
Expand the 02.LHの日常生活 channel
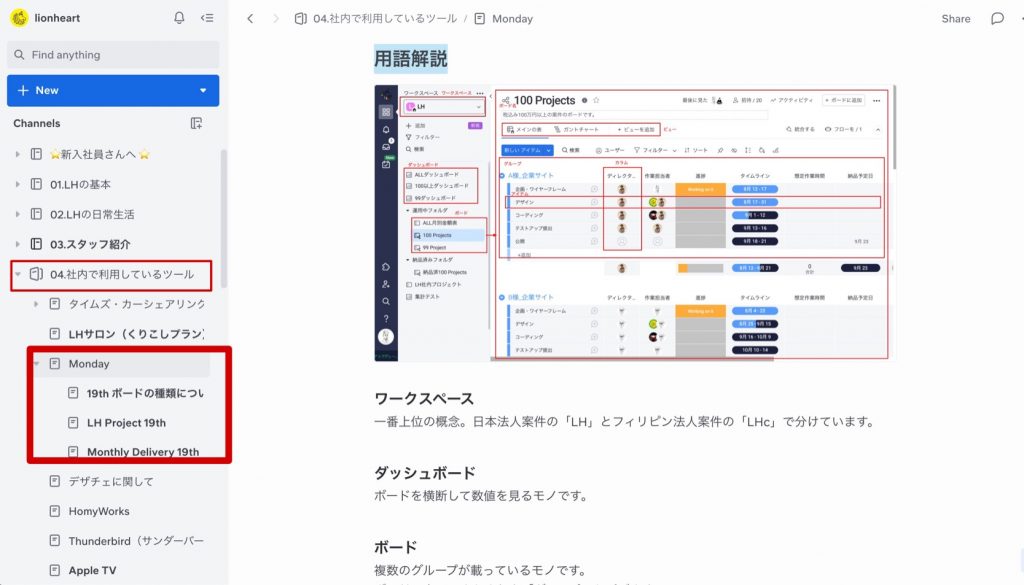tap(17, 214)
